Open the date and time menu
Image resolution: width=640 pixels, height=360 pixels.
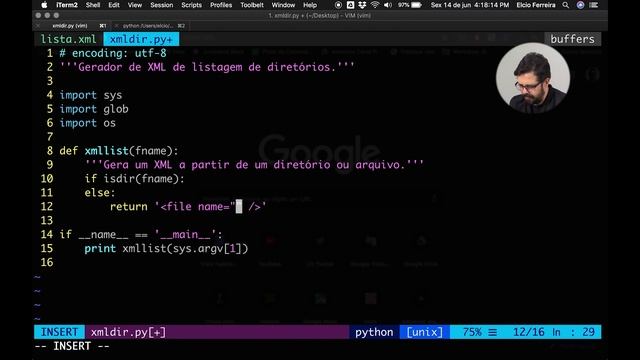tap(470, 5)
